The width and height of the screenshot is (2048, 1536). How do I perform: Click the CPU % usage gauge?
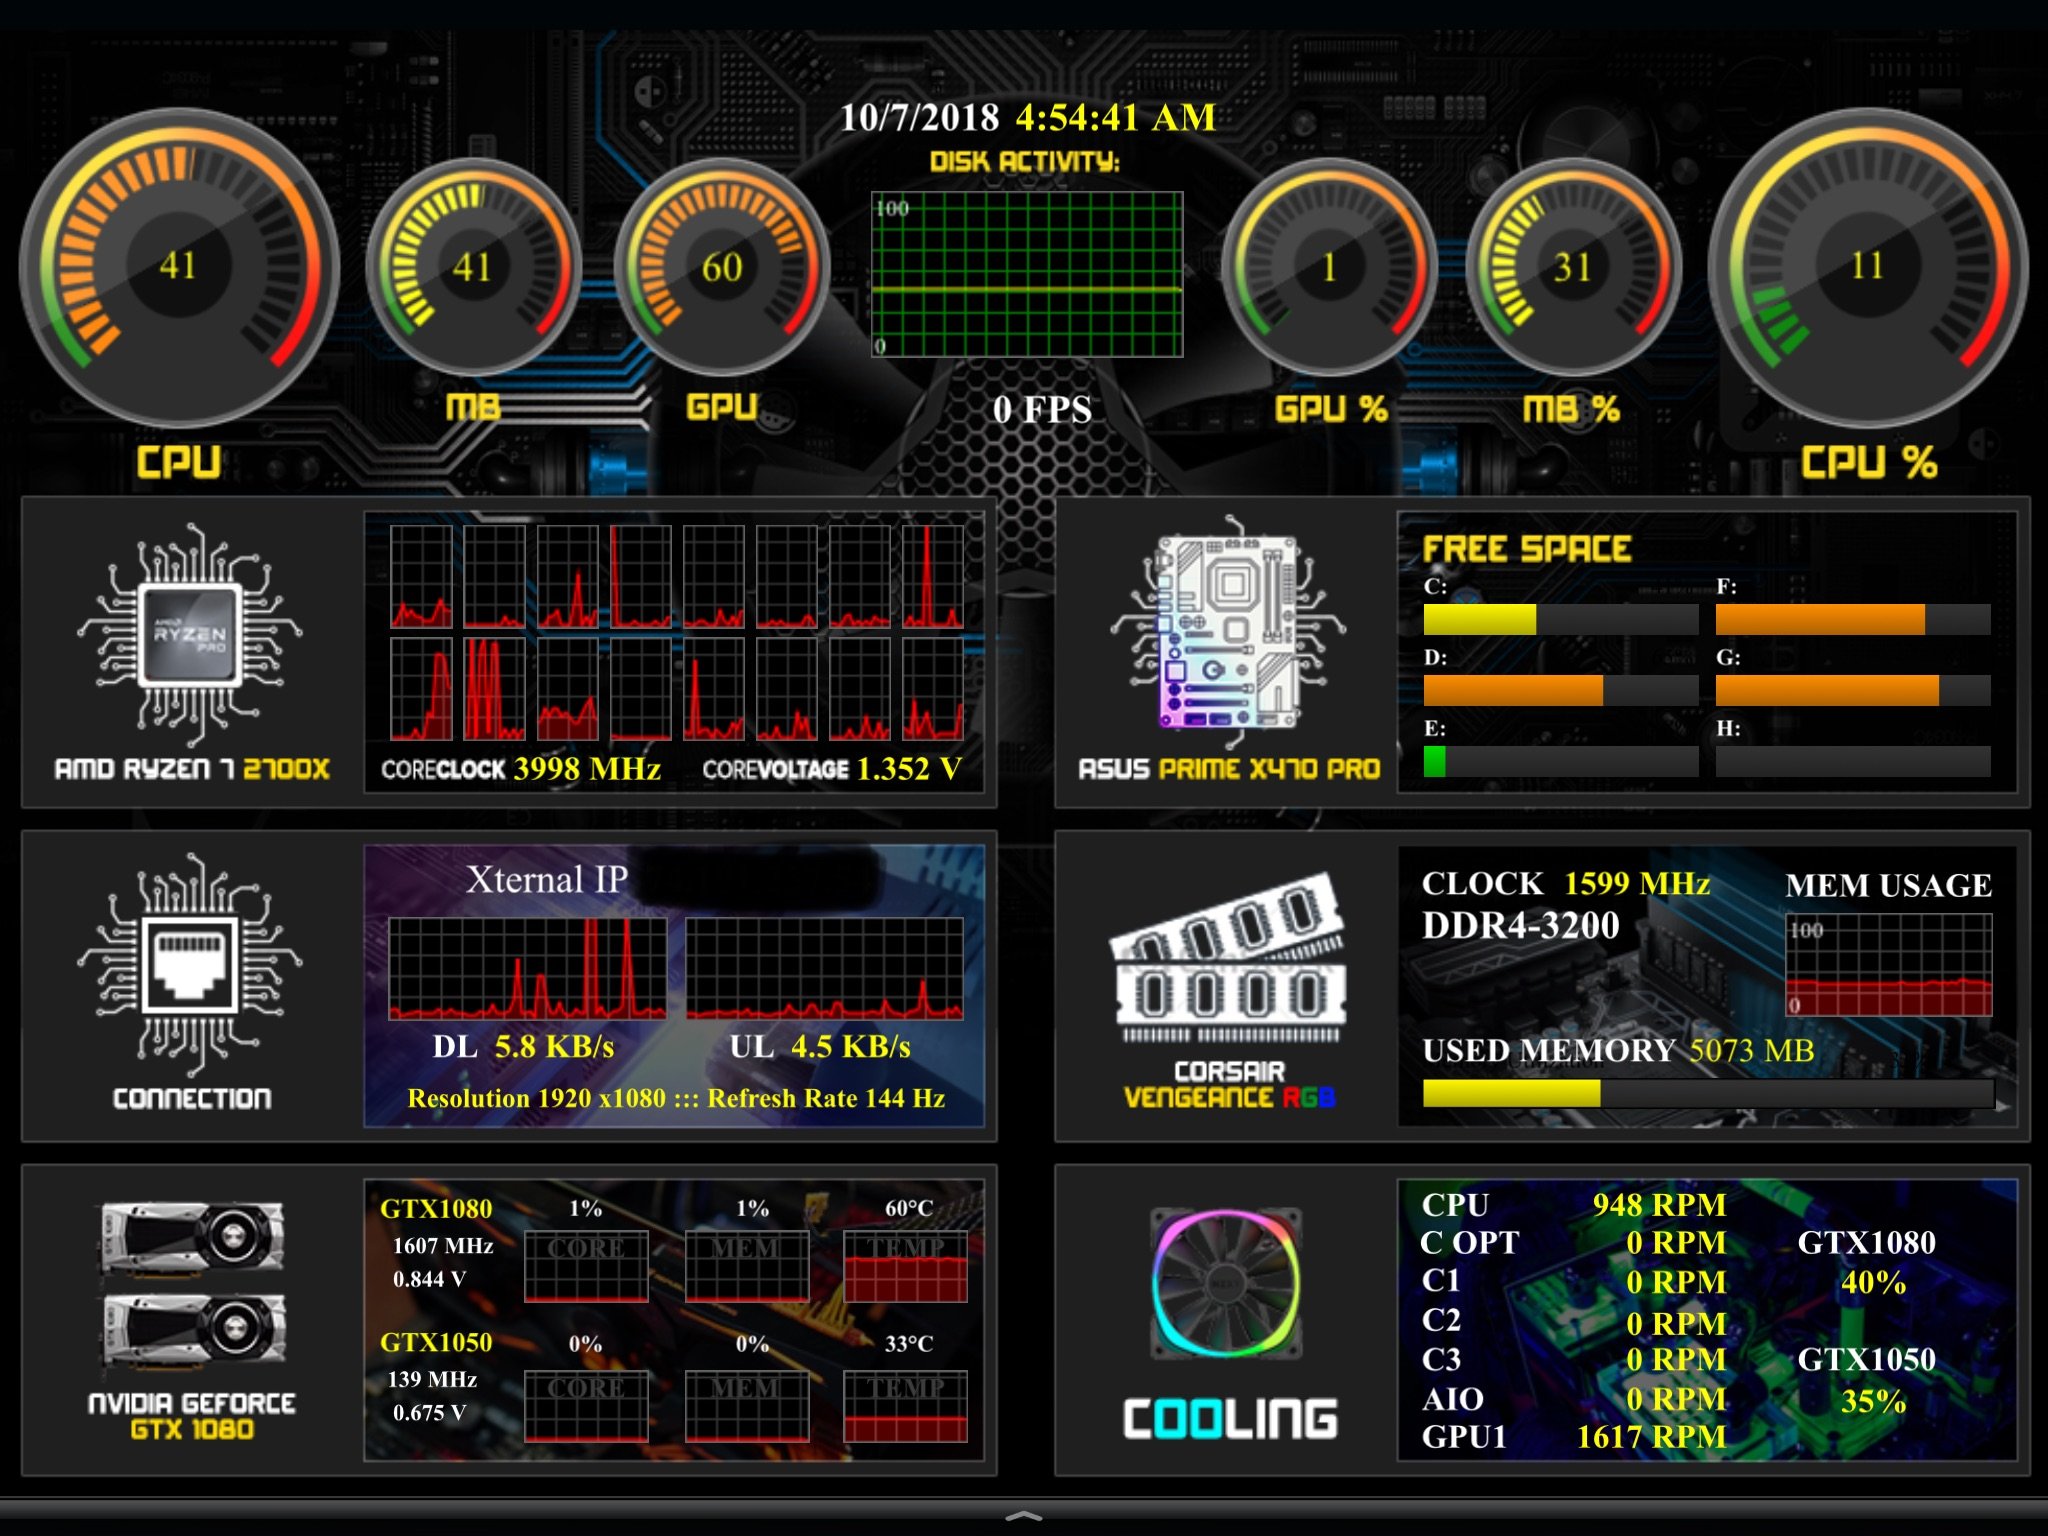(x=1866, y=266)
